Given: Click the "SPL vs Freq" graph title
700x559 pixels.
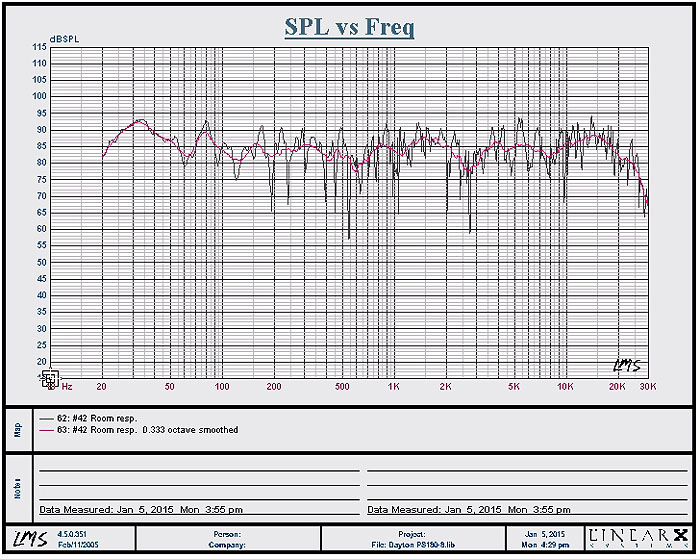Looking at the screenshot, I should (x=349, y=27).
